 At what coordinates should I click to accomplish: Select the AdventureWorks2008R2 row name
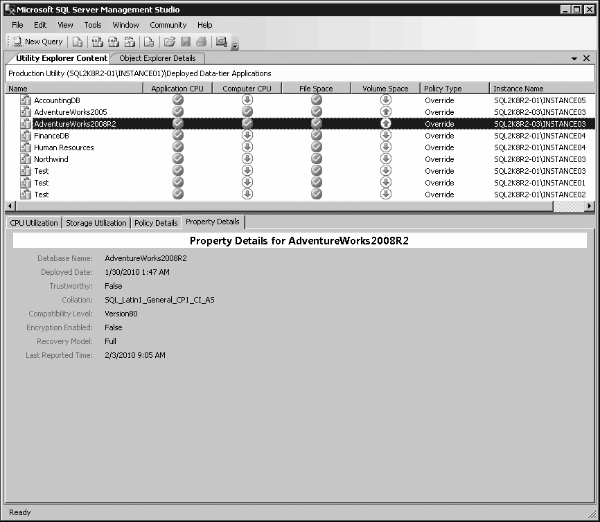[75, 124]
